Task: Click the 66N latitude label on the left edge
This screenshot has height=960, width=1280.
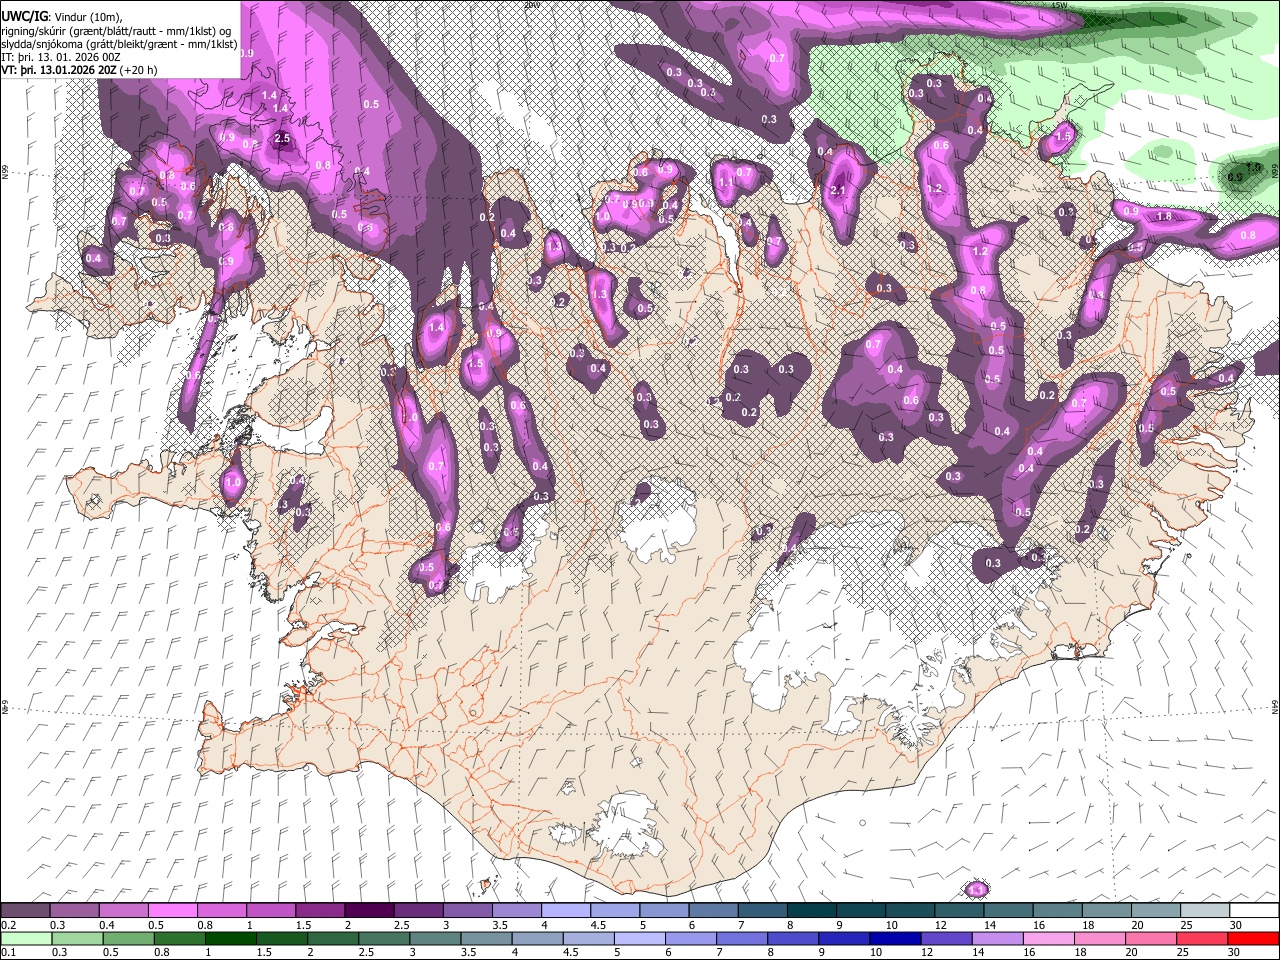Action: click(x=5, y=172)
